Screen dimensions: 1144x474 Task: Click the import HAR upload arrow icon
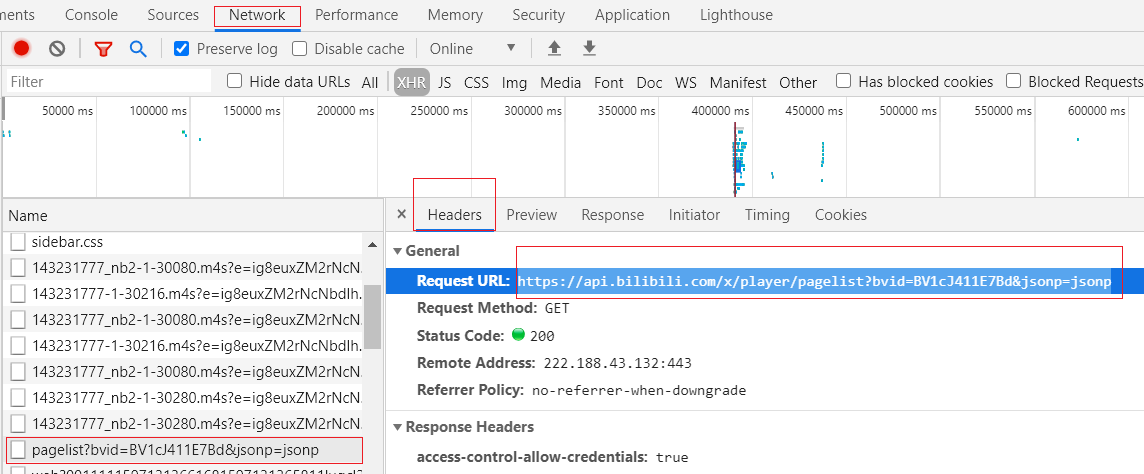point(554,48)
